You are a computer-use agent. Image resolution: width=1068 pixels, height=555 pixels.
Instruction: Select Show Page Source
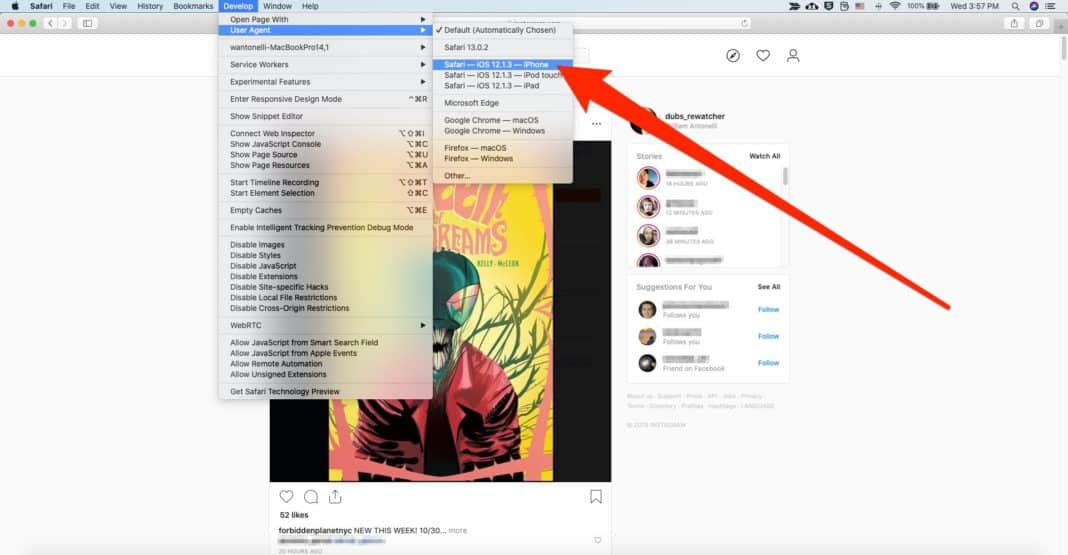pyautogui.click(x=326, y=155)
